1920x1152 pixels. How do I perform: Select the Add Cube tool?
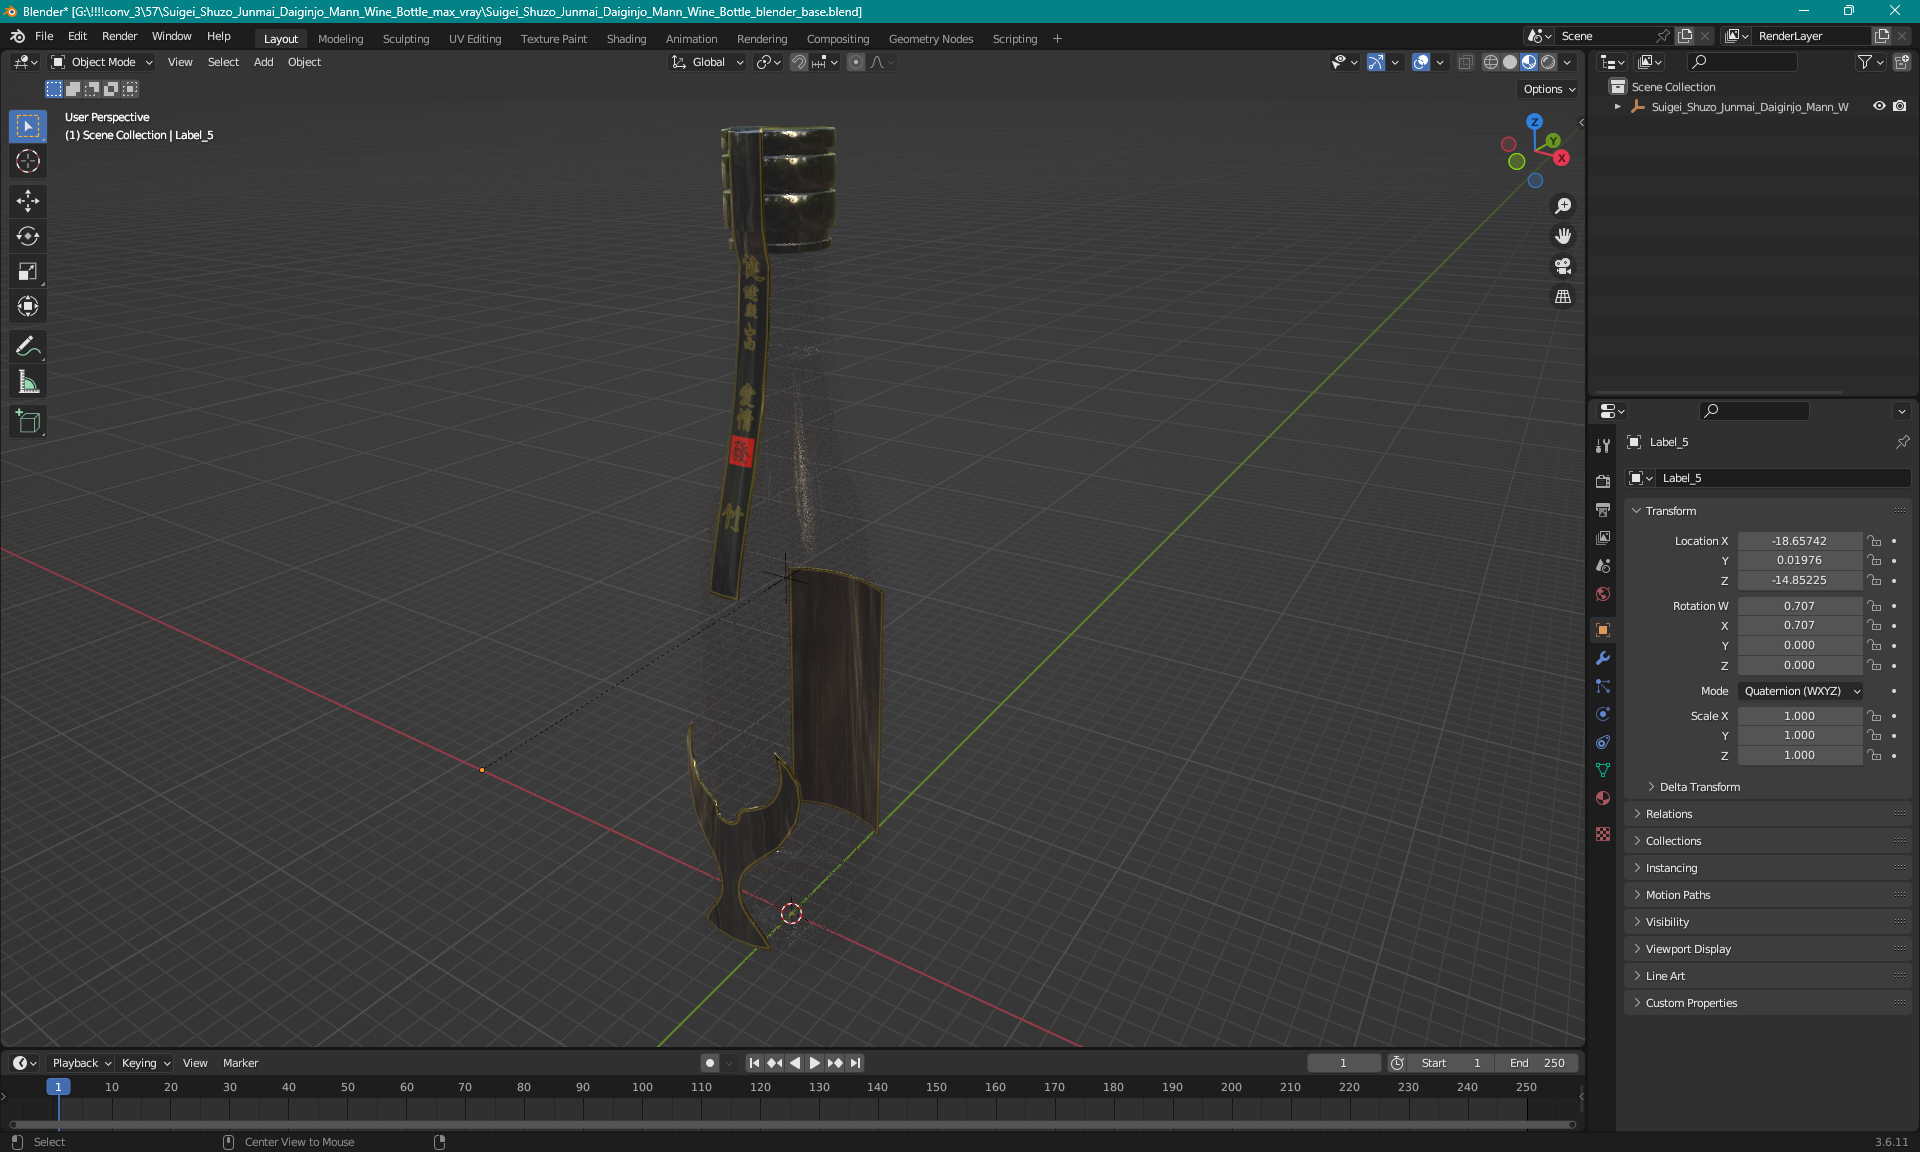tap(28, 422)
